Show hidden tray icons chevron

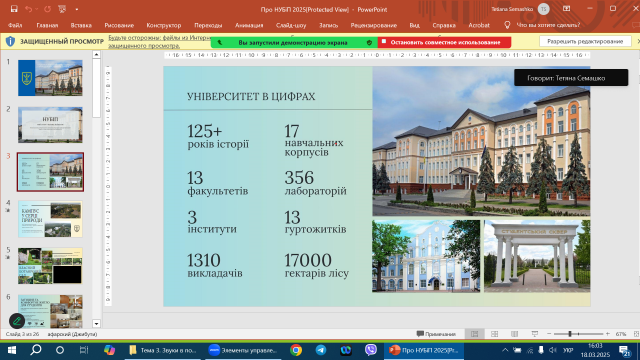click(505, 350)
